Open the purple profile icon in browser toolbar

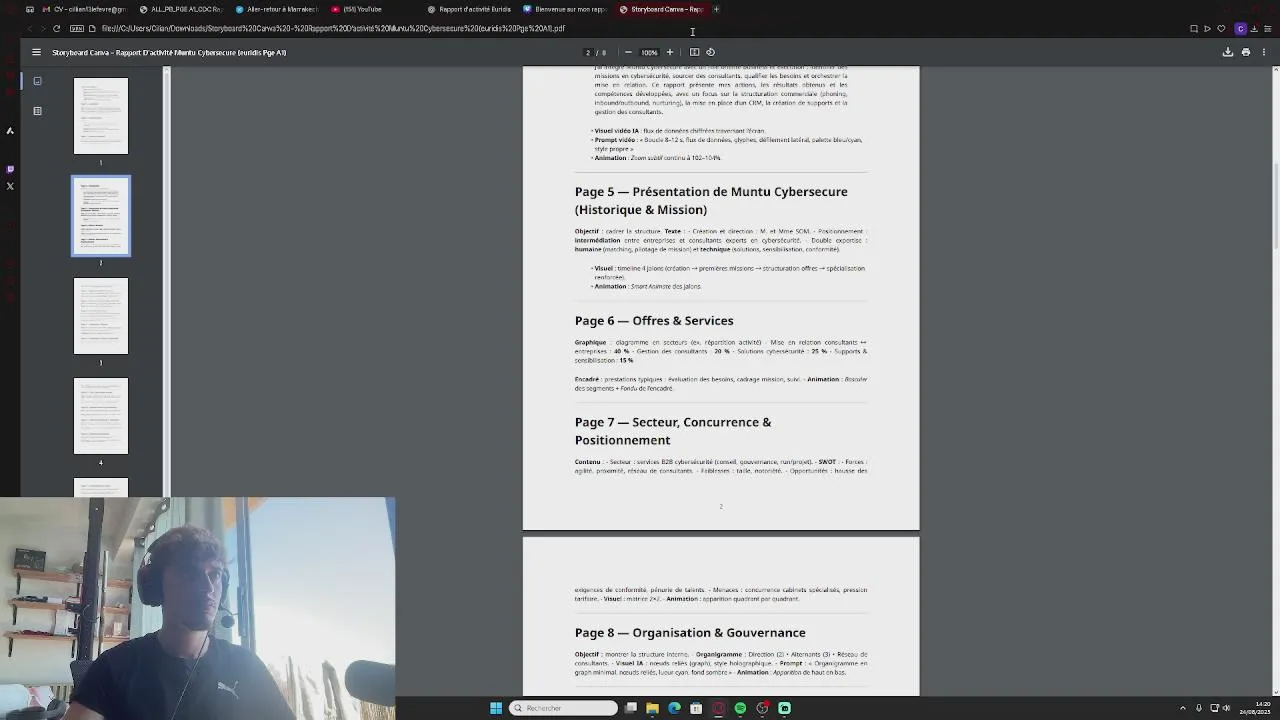point(1241,28)
